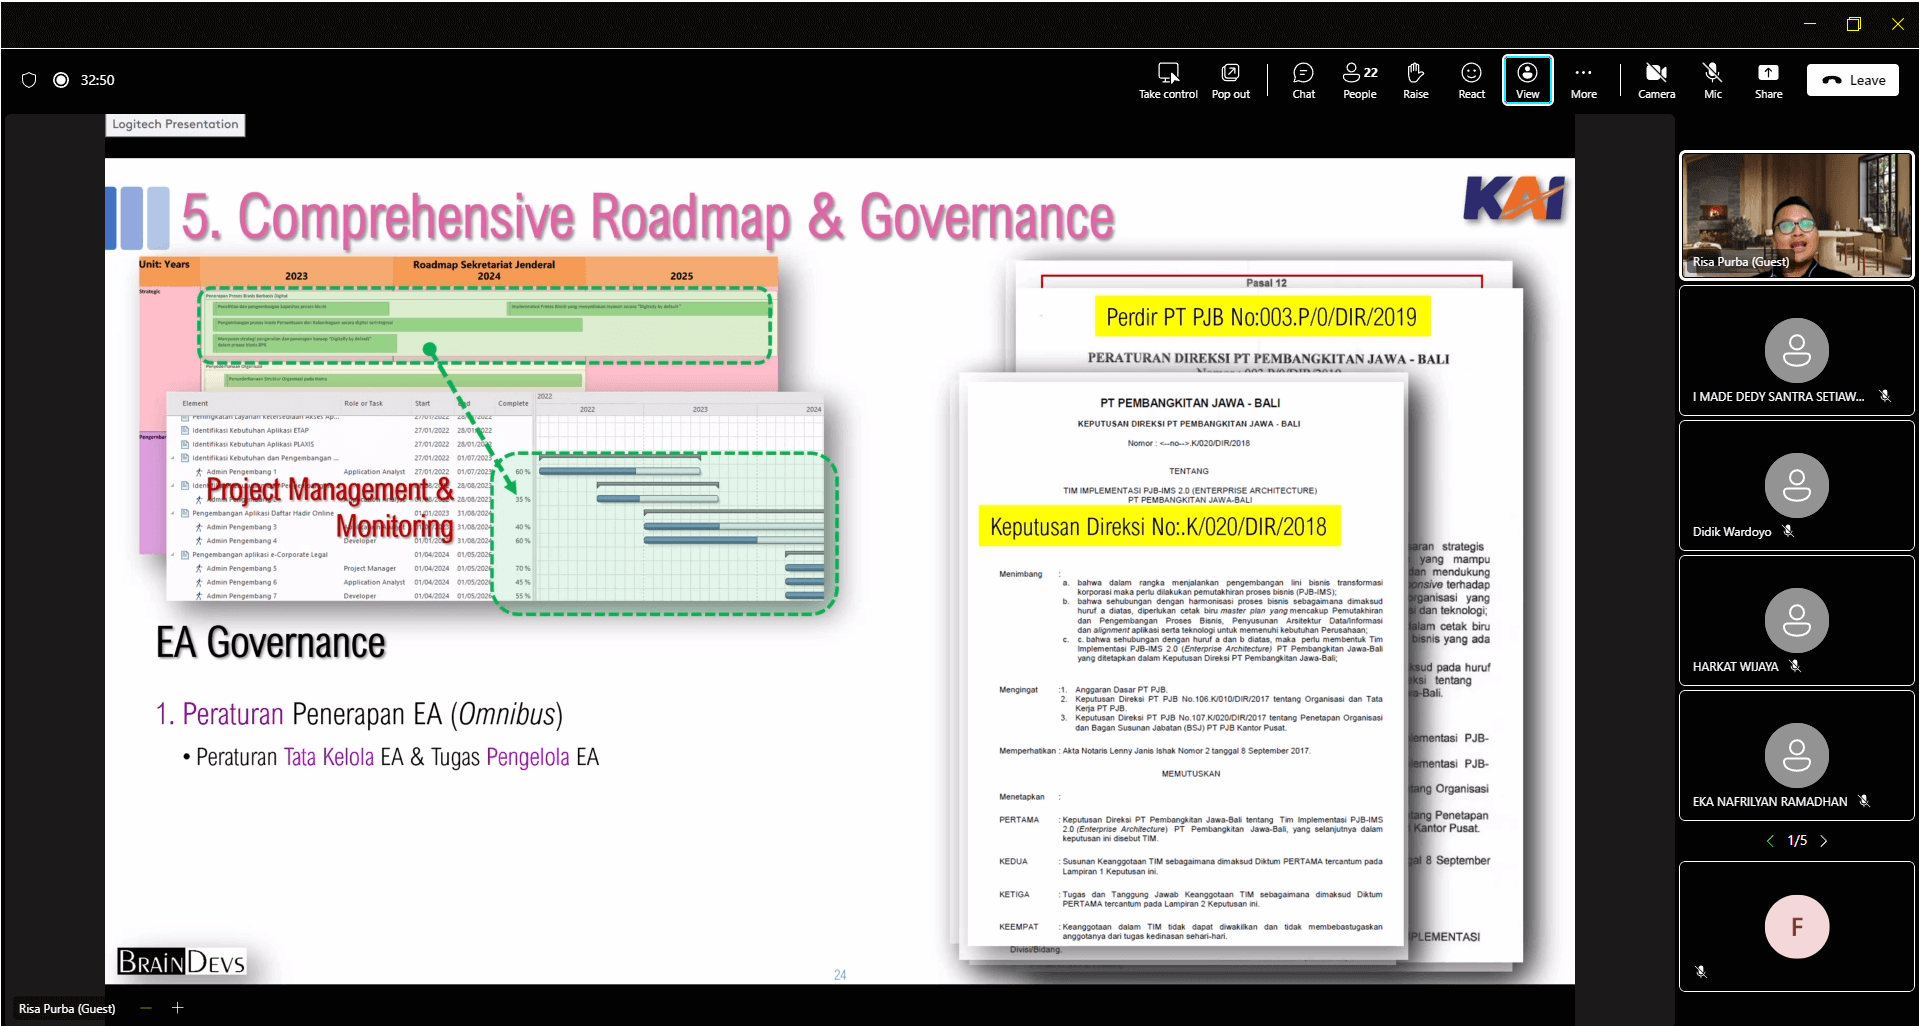This screenshot has height=1026, width=1919.
Task: Pop out the shared presentation
Action: (1231, 80)
